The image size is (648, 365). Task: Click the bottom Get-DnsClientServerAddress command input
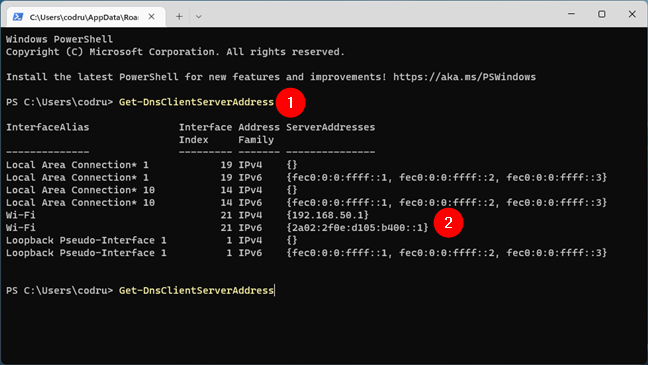(x=196, y=291)
